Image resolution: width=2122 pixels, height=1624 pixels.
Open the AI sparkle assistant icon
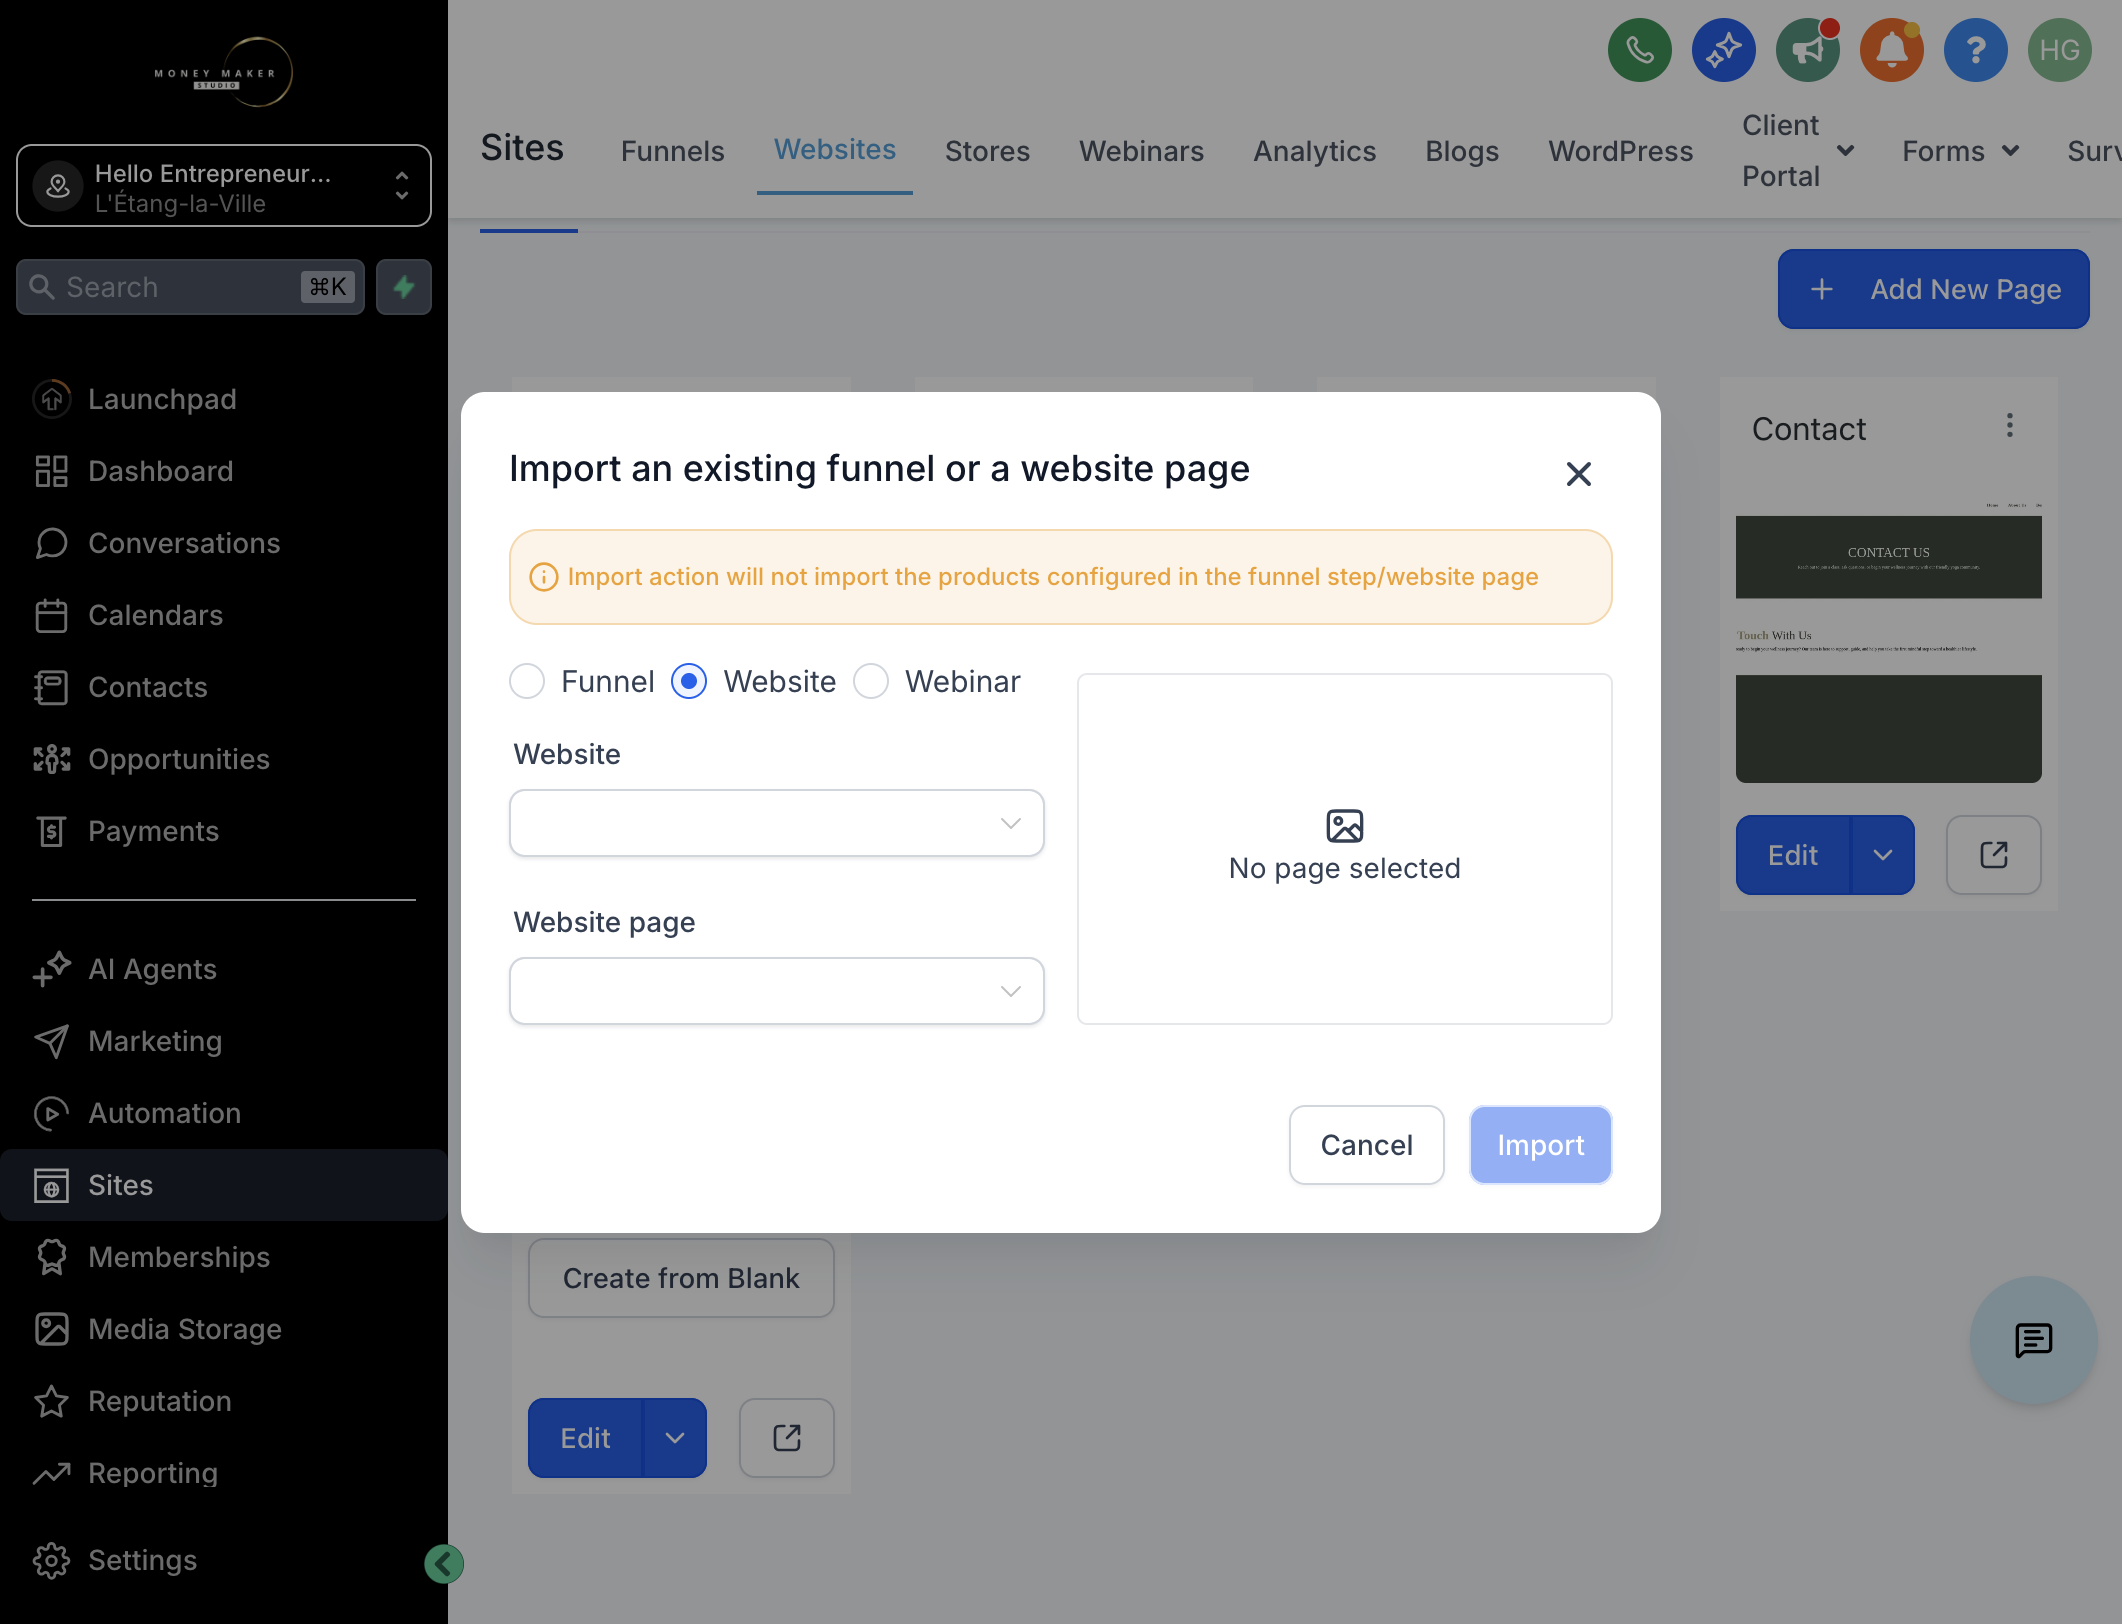click(x=1724, y=50)
